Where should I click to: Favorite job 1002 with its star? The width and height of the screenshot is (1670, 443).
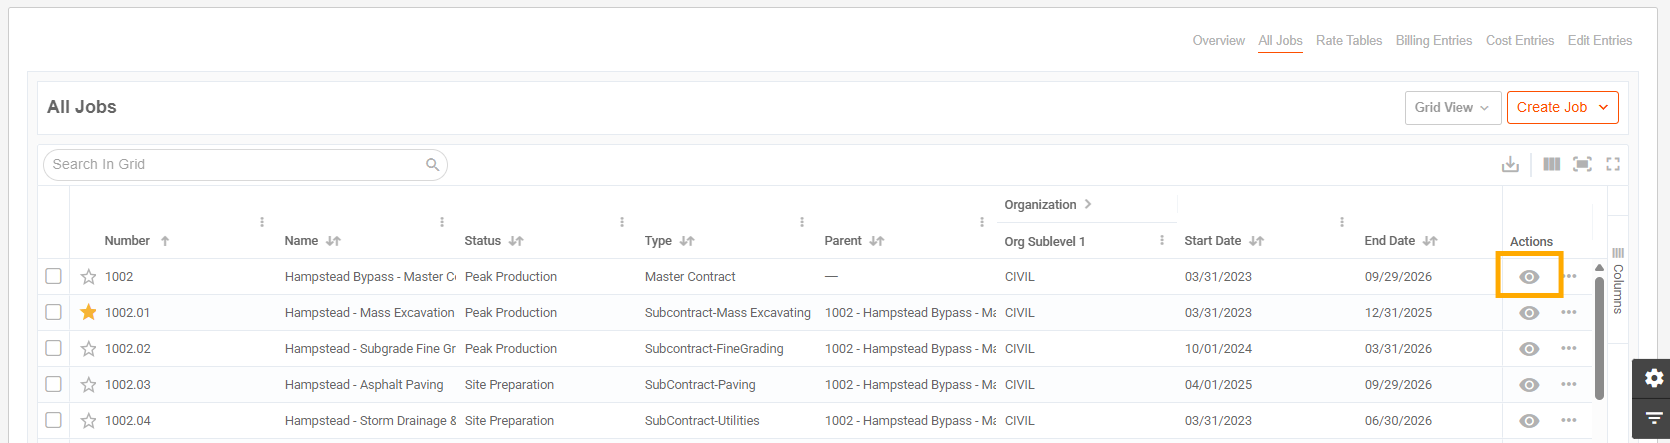coord(88,277)
